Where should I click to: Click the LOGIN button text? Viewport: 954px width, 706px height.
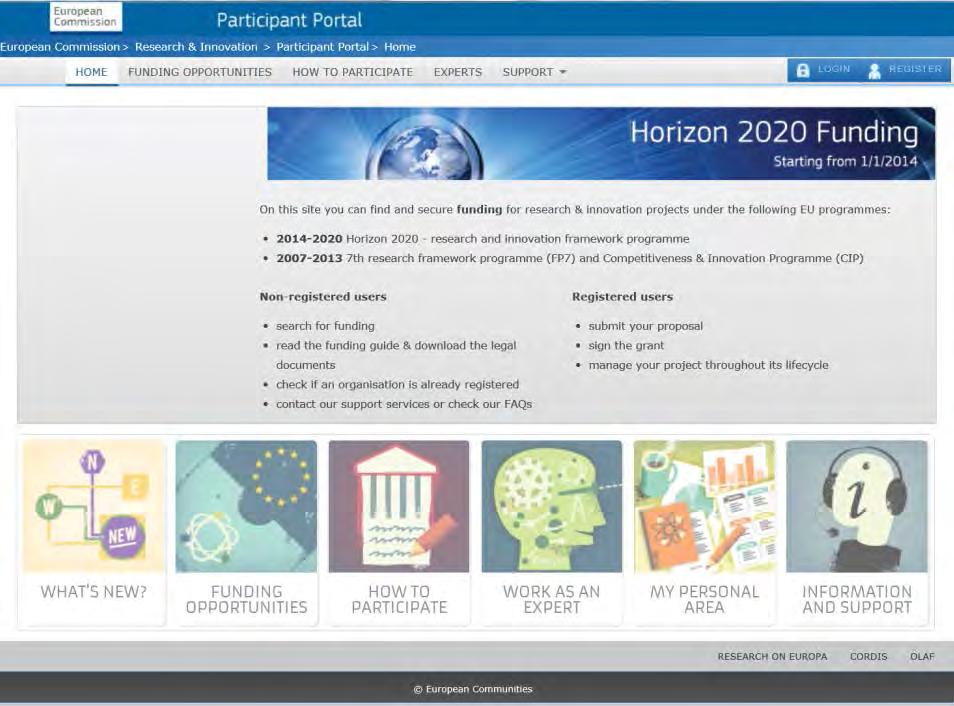(x=834, y=69)
